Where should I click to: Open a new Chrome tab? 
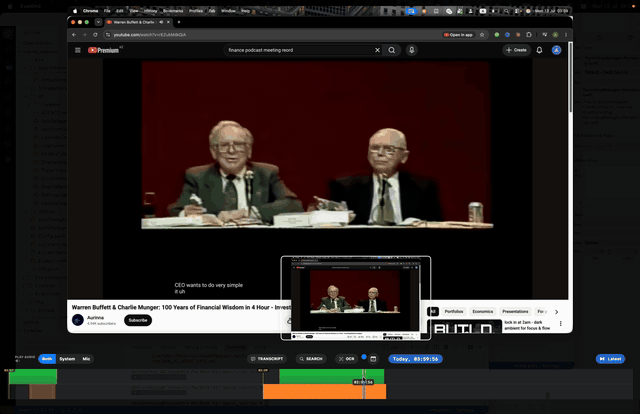[179, 22]
